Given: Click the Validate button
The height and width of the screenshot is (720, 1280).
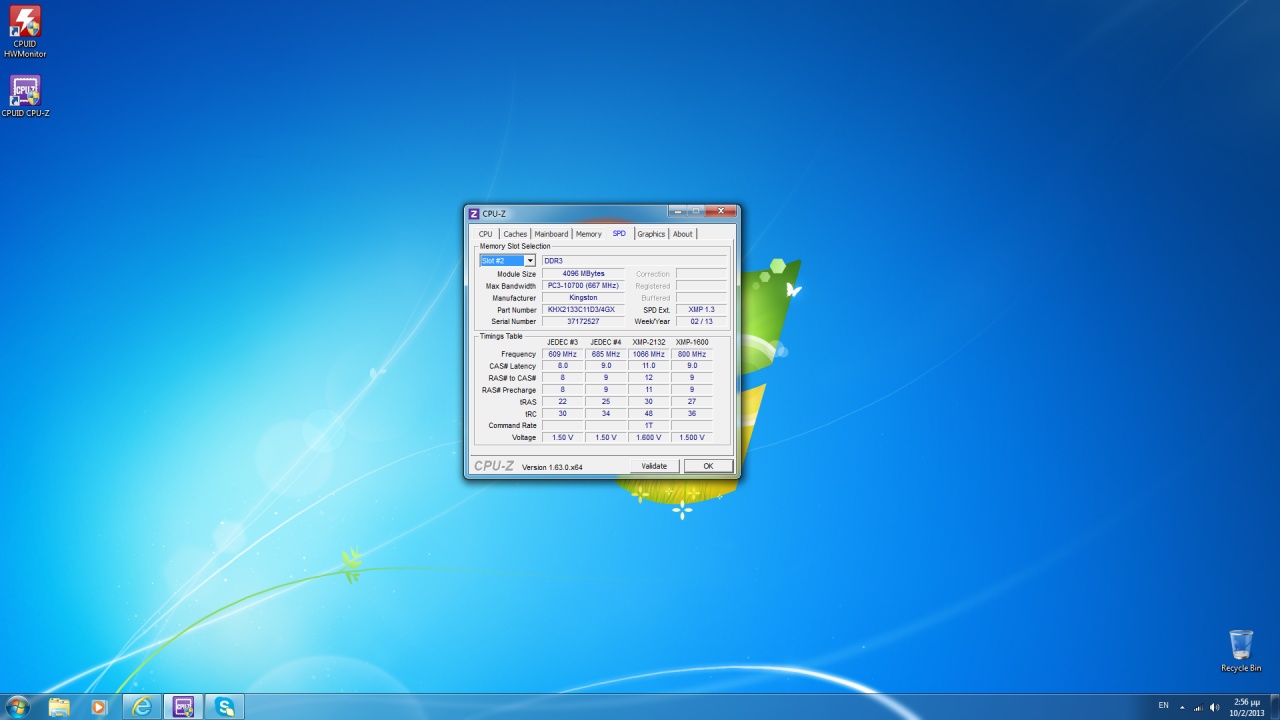Looking at the screenshot, I should (x=654, y=466).
